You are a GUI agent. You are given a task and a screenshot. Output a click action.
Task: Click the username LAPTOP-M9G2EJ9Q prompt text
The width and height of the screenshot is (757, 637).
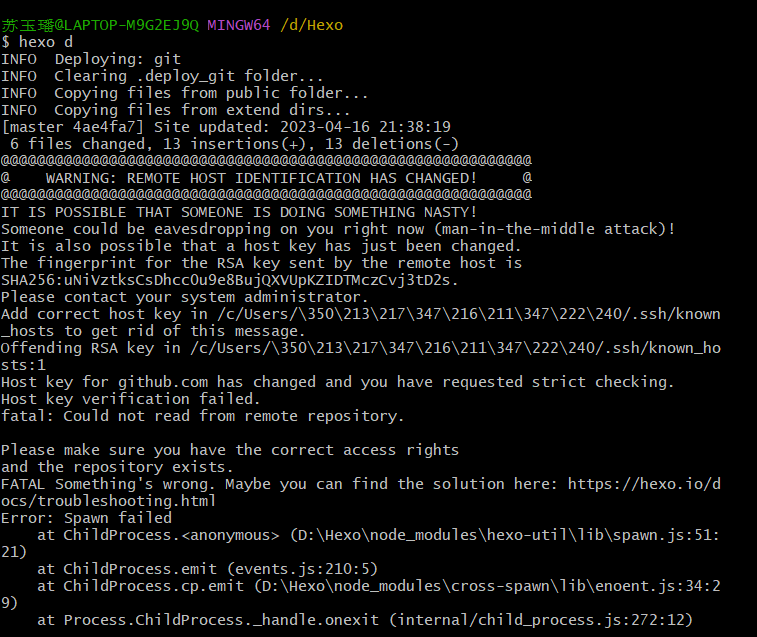pos(100,25)
